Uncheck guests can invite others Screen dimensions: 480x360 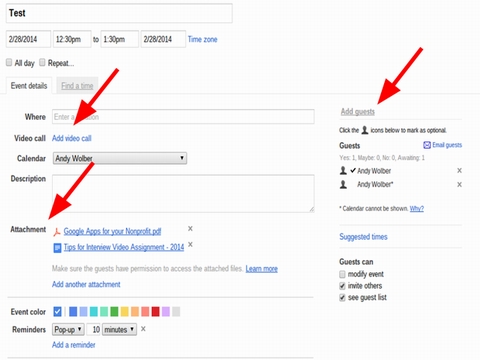tap(342, 286)
